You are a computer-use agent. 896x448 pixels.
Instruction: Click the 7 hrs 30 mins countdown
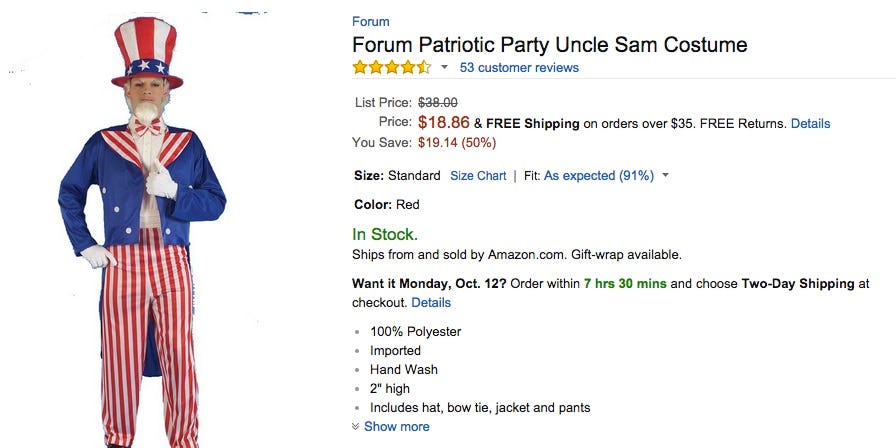(625, 284)
